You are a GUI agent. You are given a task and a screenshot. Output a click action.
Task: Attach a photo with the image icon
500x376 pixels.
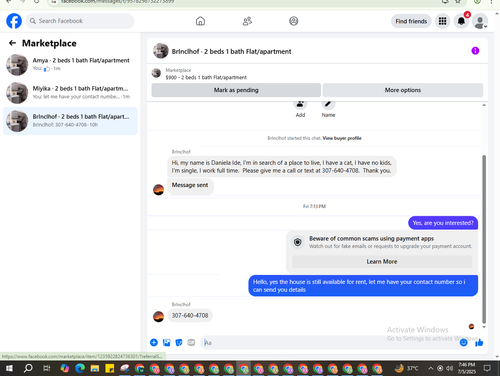click(166, 342)
